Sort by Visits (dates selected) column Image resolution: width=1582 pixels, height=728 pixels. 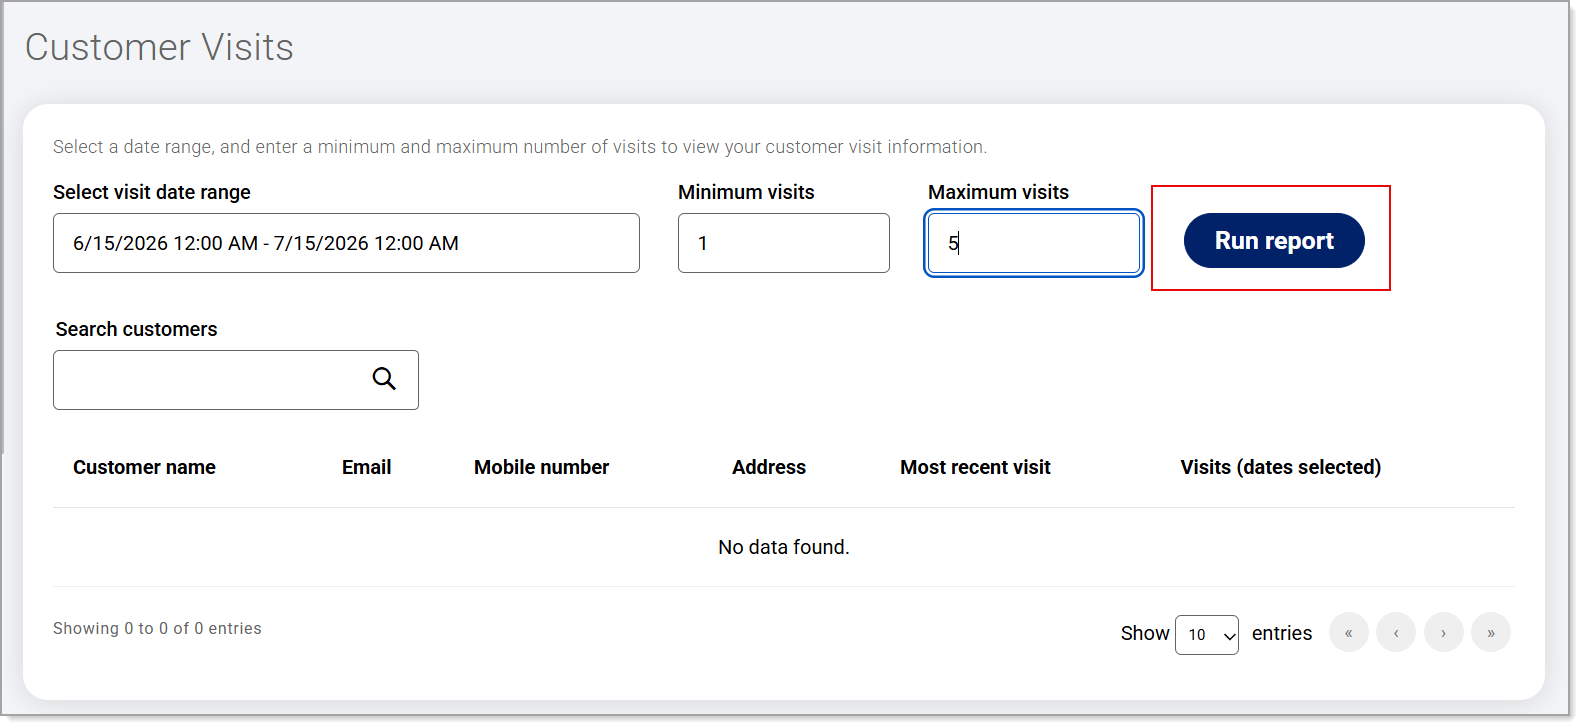point(1280,467)
